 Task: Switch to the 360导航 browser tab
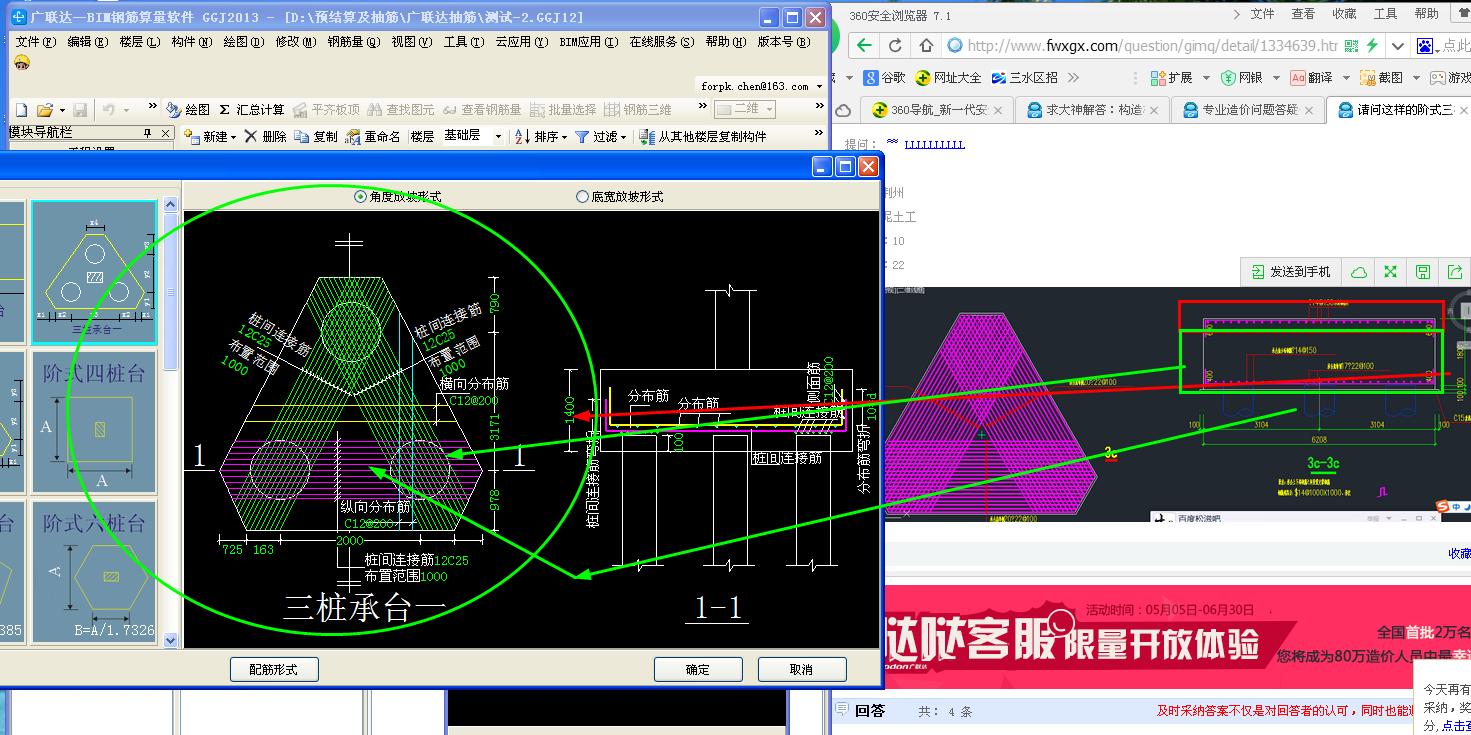936,110
